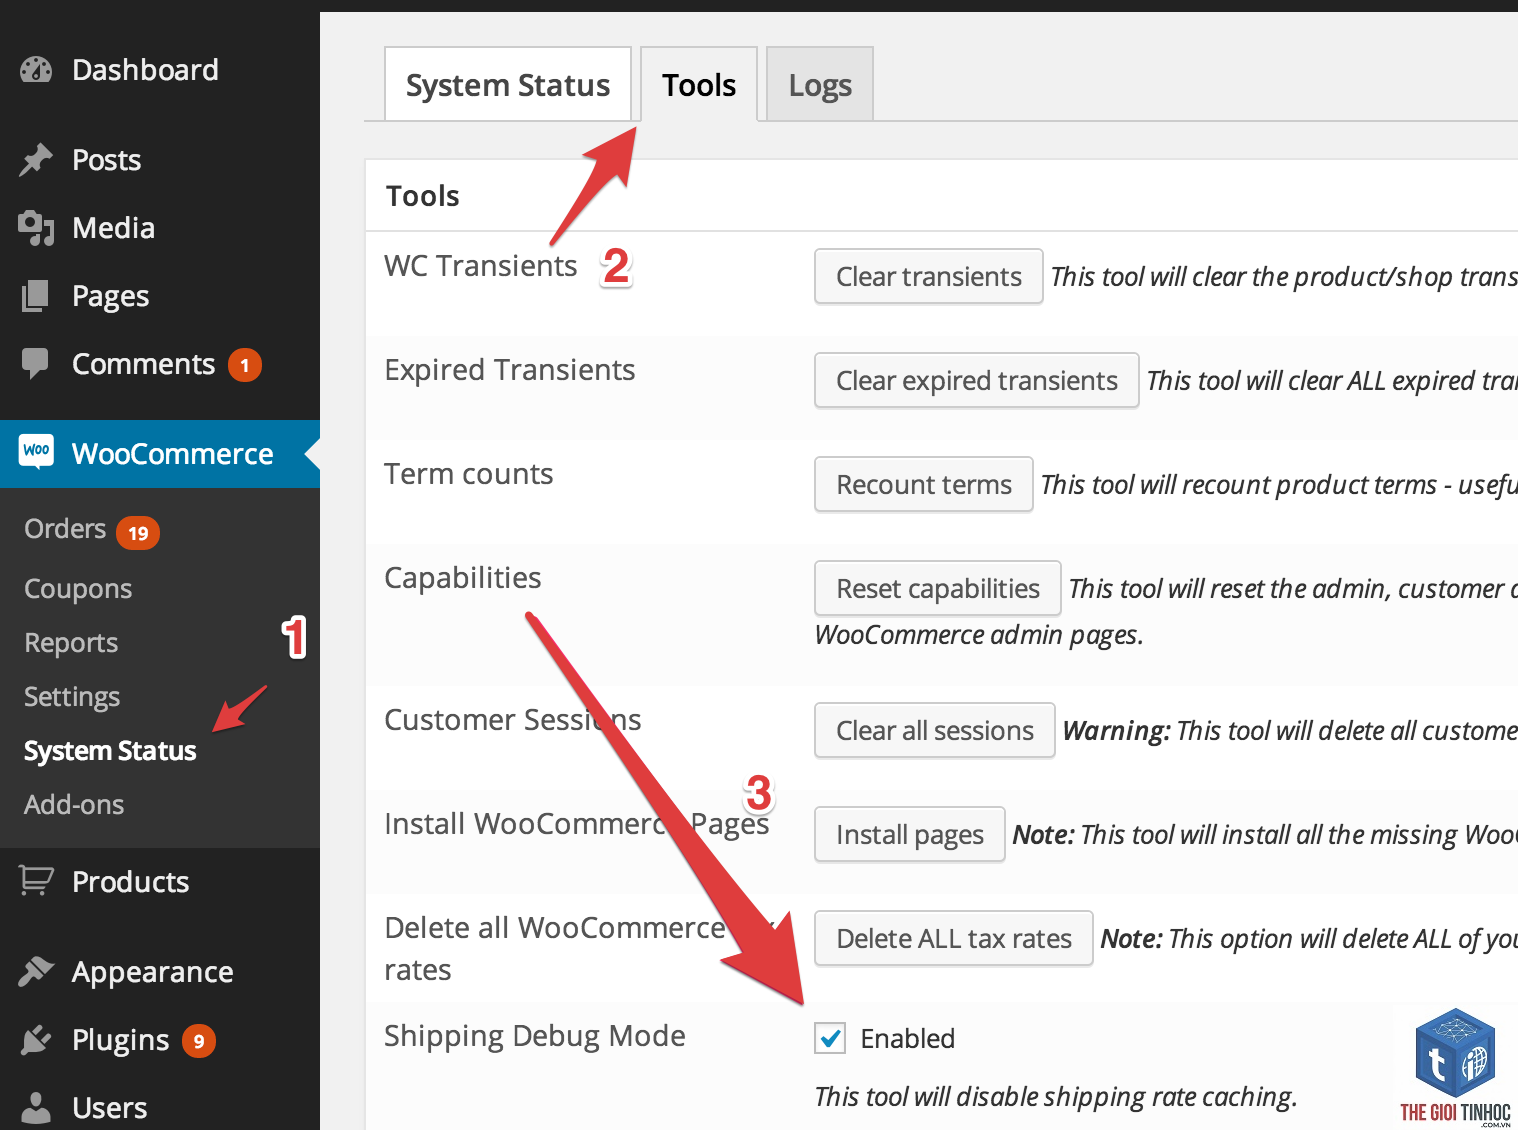Toggle the Shipping Debug Mode Enabled checkbox
1518x1130 pixels.
[830, 1038]
